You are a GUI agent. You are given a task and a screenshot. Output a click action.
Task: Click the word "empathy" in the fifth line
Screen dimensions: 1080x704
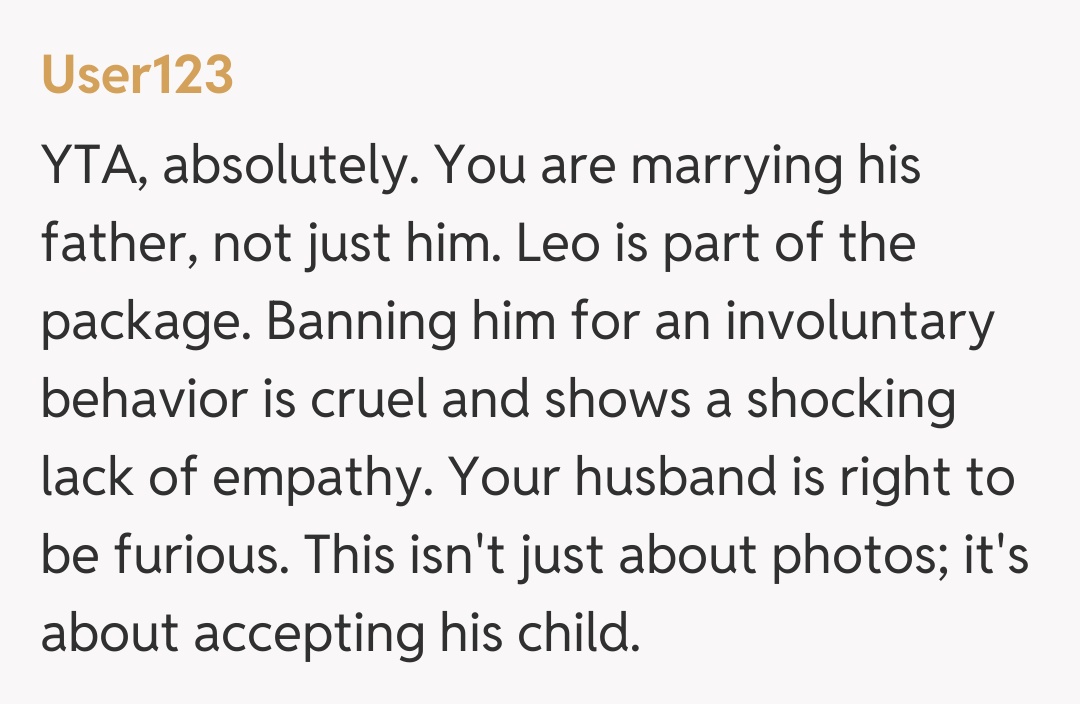[x=310, y=478]
